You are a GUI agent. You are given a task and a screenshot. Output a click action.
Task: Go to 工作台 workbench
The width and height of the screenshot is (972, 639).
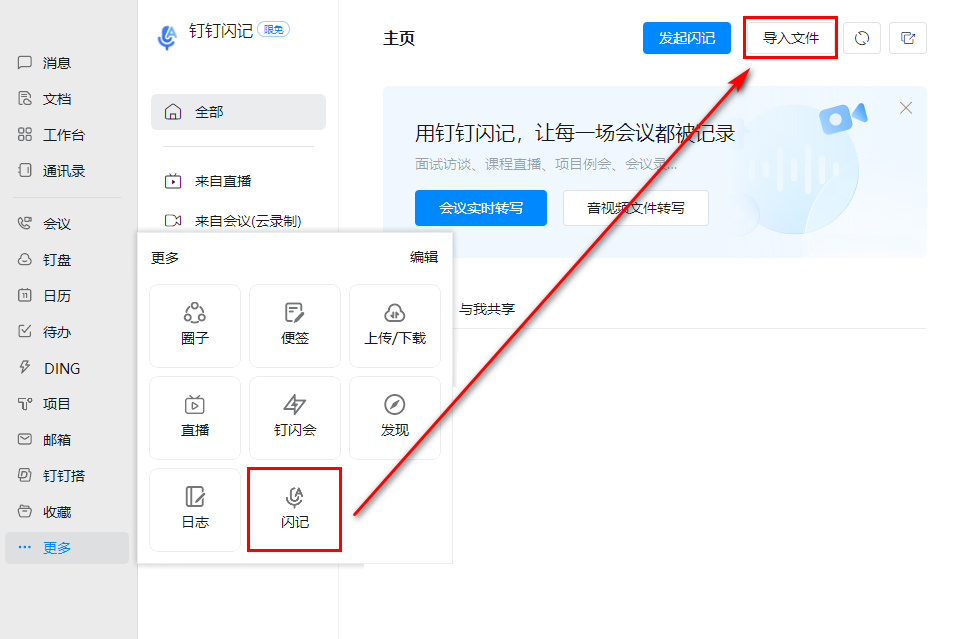click(x=51, y=135)
